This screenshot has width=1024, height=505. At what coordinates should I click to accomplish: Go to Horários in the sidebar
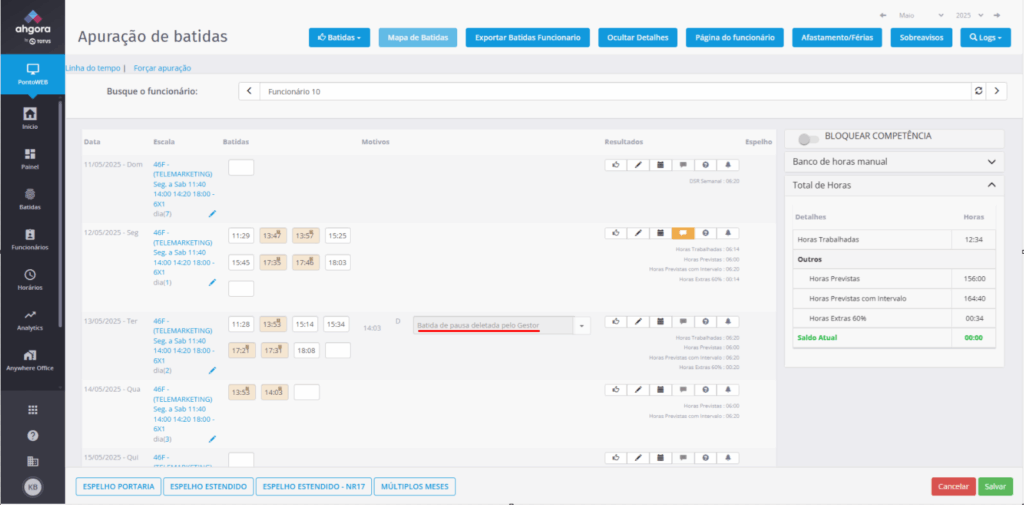pyautogui.click(x=30, y=279)
